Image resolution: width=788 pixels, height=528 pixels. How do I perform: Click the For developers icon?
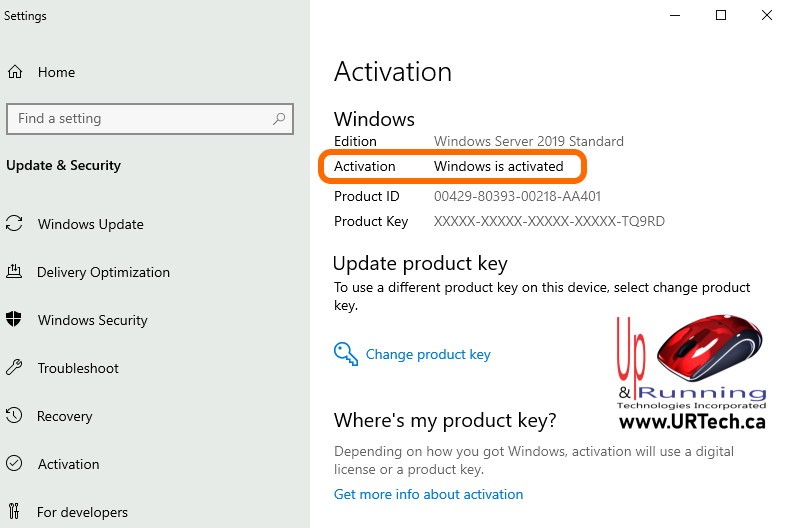click(15, 512)
